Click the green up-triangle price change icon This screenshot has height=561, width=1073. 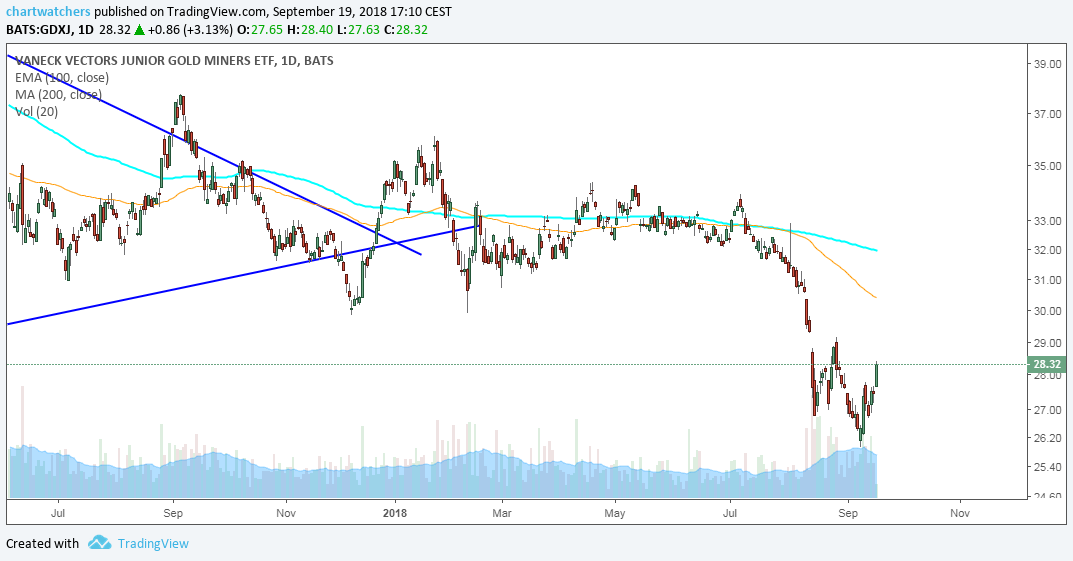coord(140,29)
